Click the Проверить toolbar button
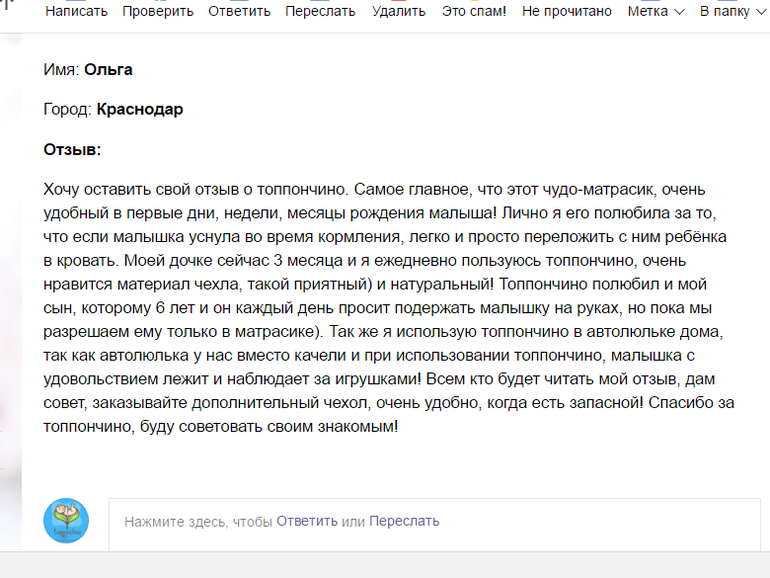The height and width of the screenshot is (578, 770). click(158, 11)
